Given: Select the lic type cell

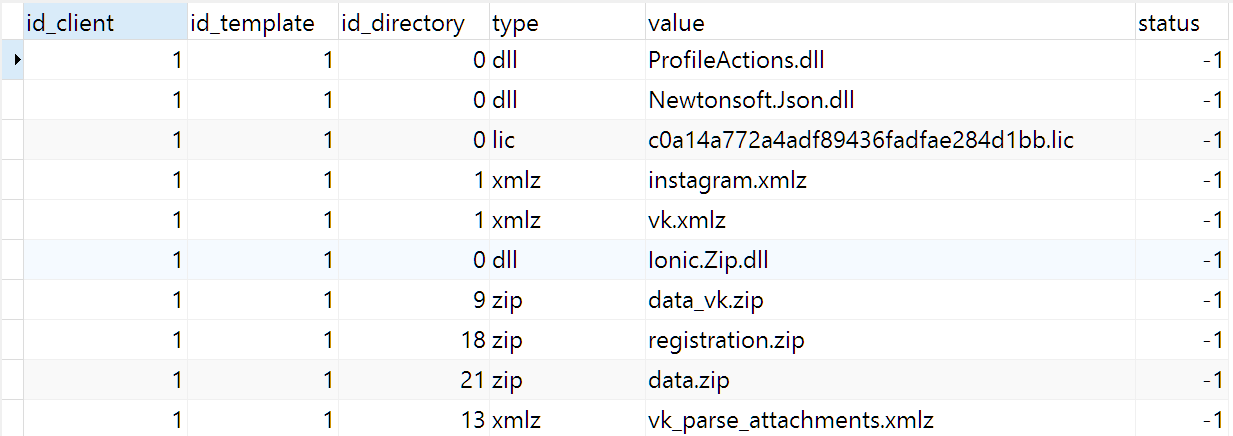Looking at the screenshot, I should tap(567, 140).
